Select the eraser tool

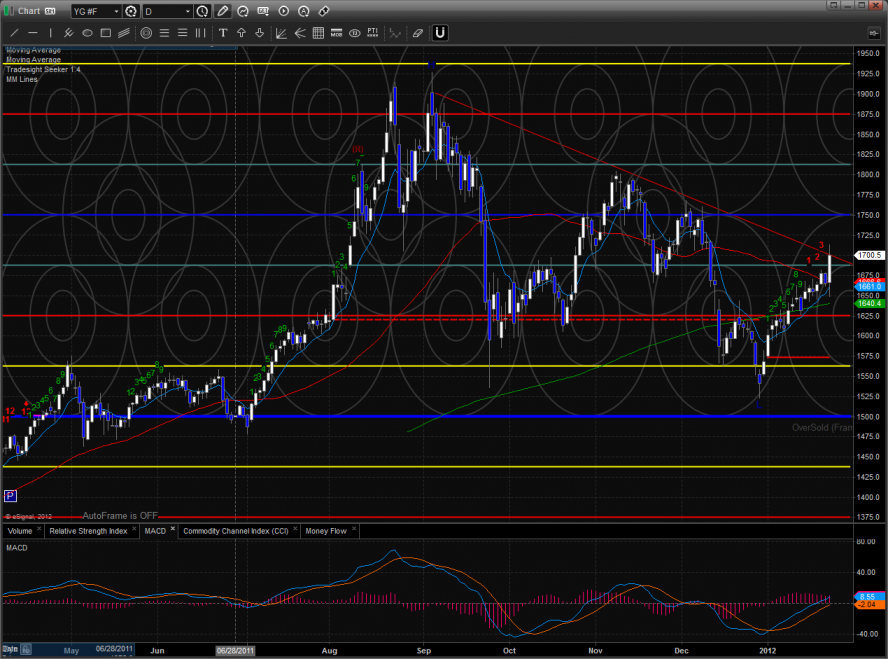417,33
